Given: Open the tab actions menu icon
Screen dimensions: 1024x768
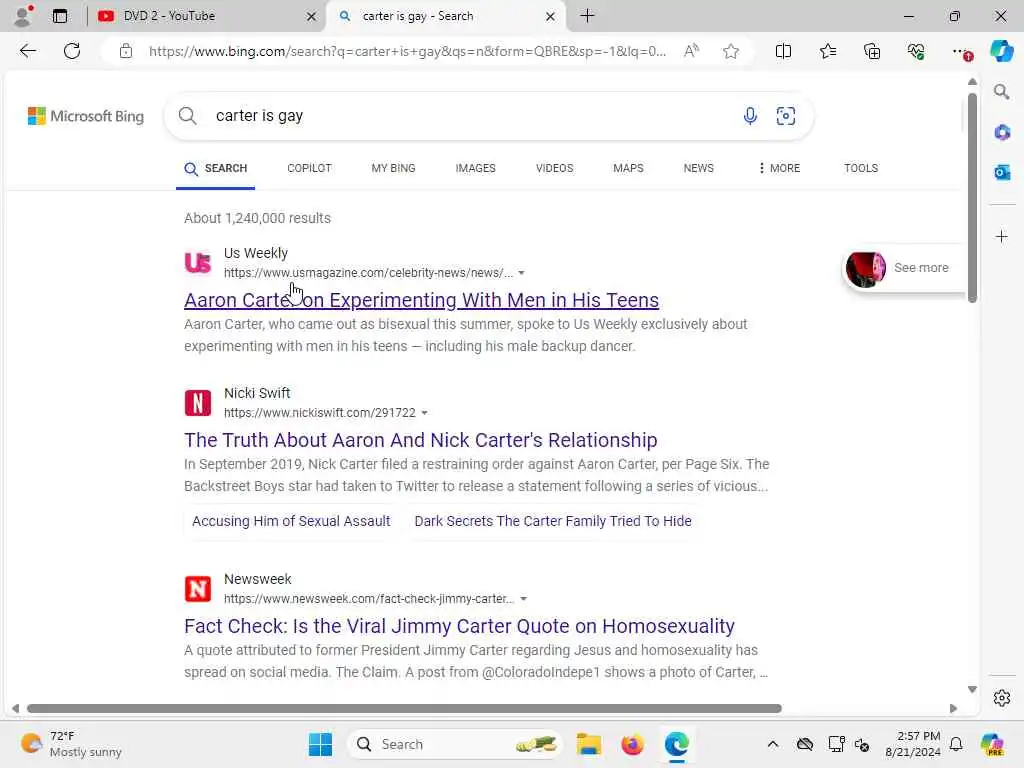Looking at the screenshot, I should tap(60, 16).
